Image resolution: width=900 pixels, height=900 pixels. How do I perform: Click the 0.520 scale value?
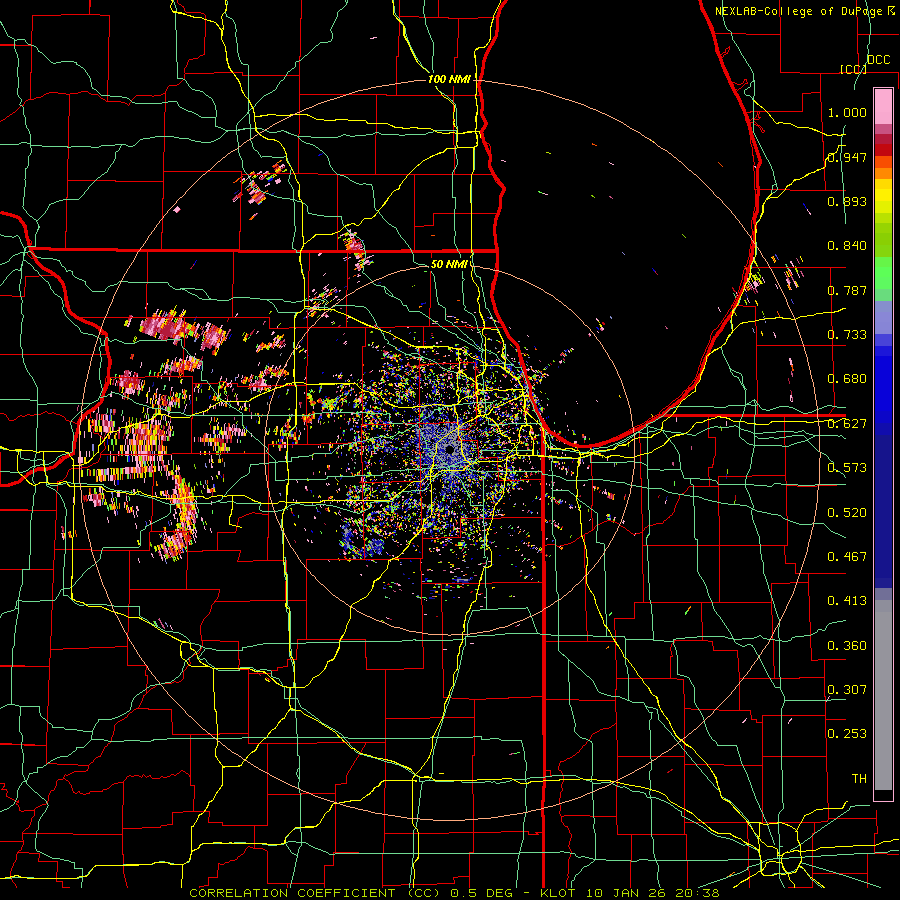(x=847, y=512)
